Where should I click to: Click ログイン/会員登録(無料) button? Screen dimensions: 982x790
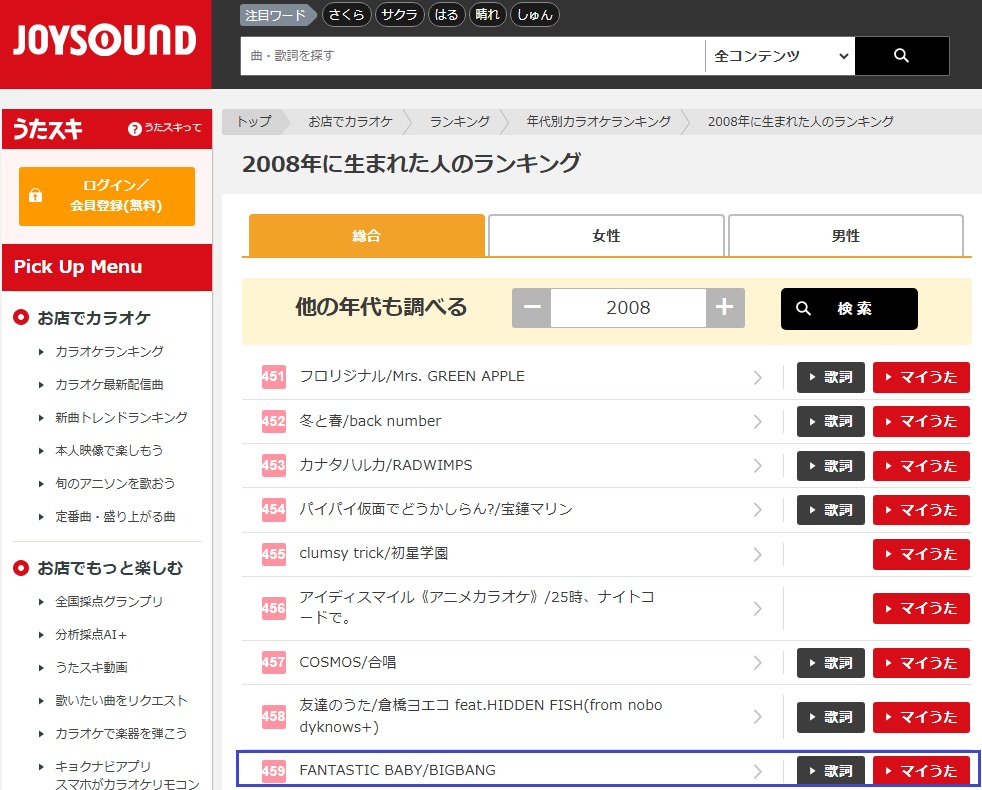(107, 196)
